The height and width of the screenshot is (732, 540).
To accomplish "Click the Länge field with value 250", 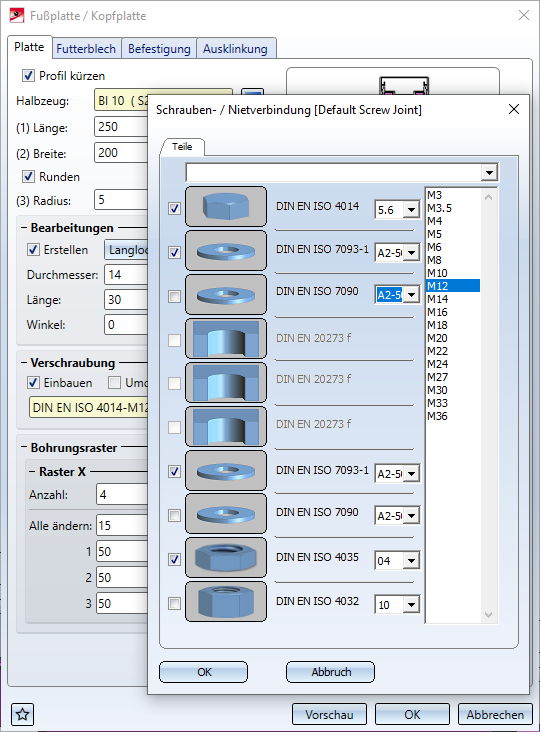I will point(121,127).
